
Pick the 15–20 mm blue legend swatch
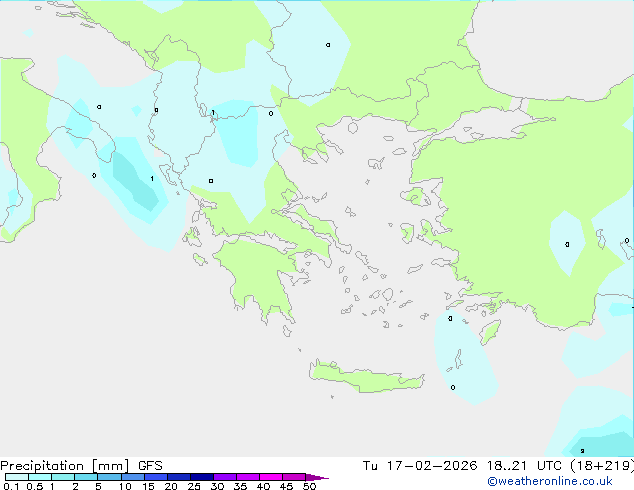(155, 477)
